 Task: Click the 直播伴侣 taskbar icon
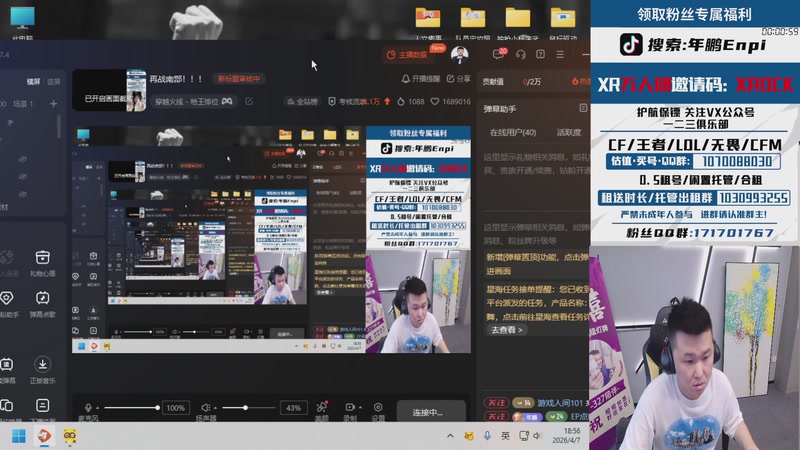tap(44, 436)
